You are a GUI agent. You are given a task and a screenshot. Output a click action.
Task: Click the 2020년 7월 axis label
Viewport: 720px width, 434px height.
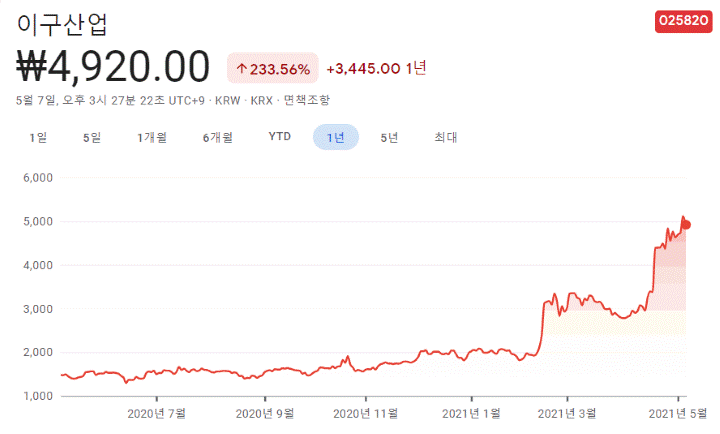click(157, 413)
